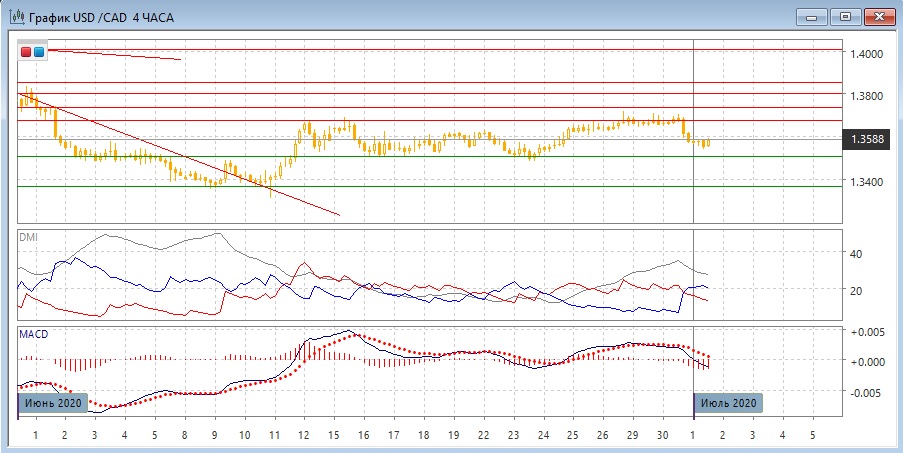Click the current price label 1.3588
Viewport: 903px width, 453px height.
tap(866, 139)
